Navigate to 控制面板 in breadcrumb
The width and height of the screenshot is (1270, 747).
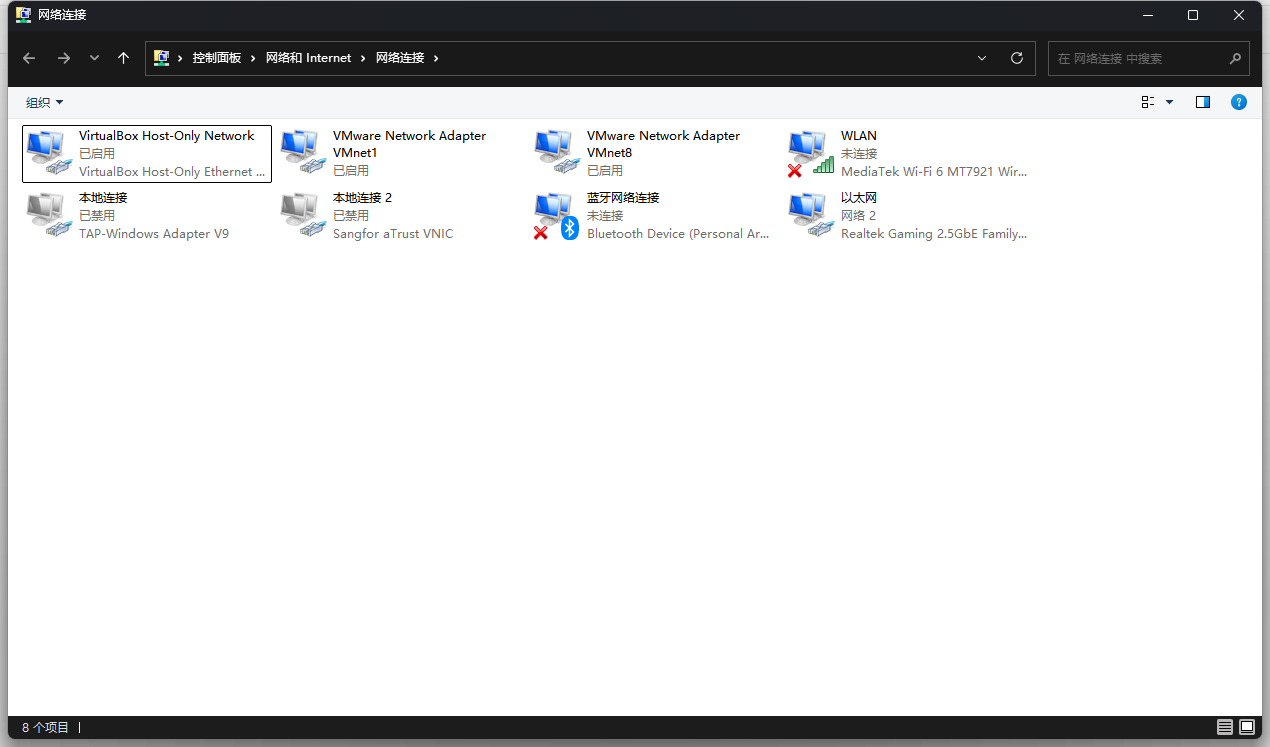pos(217,58)
